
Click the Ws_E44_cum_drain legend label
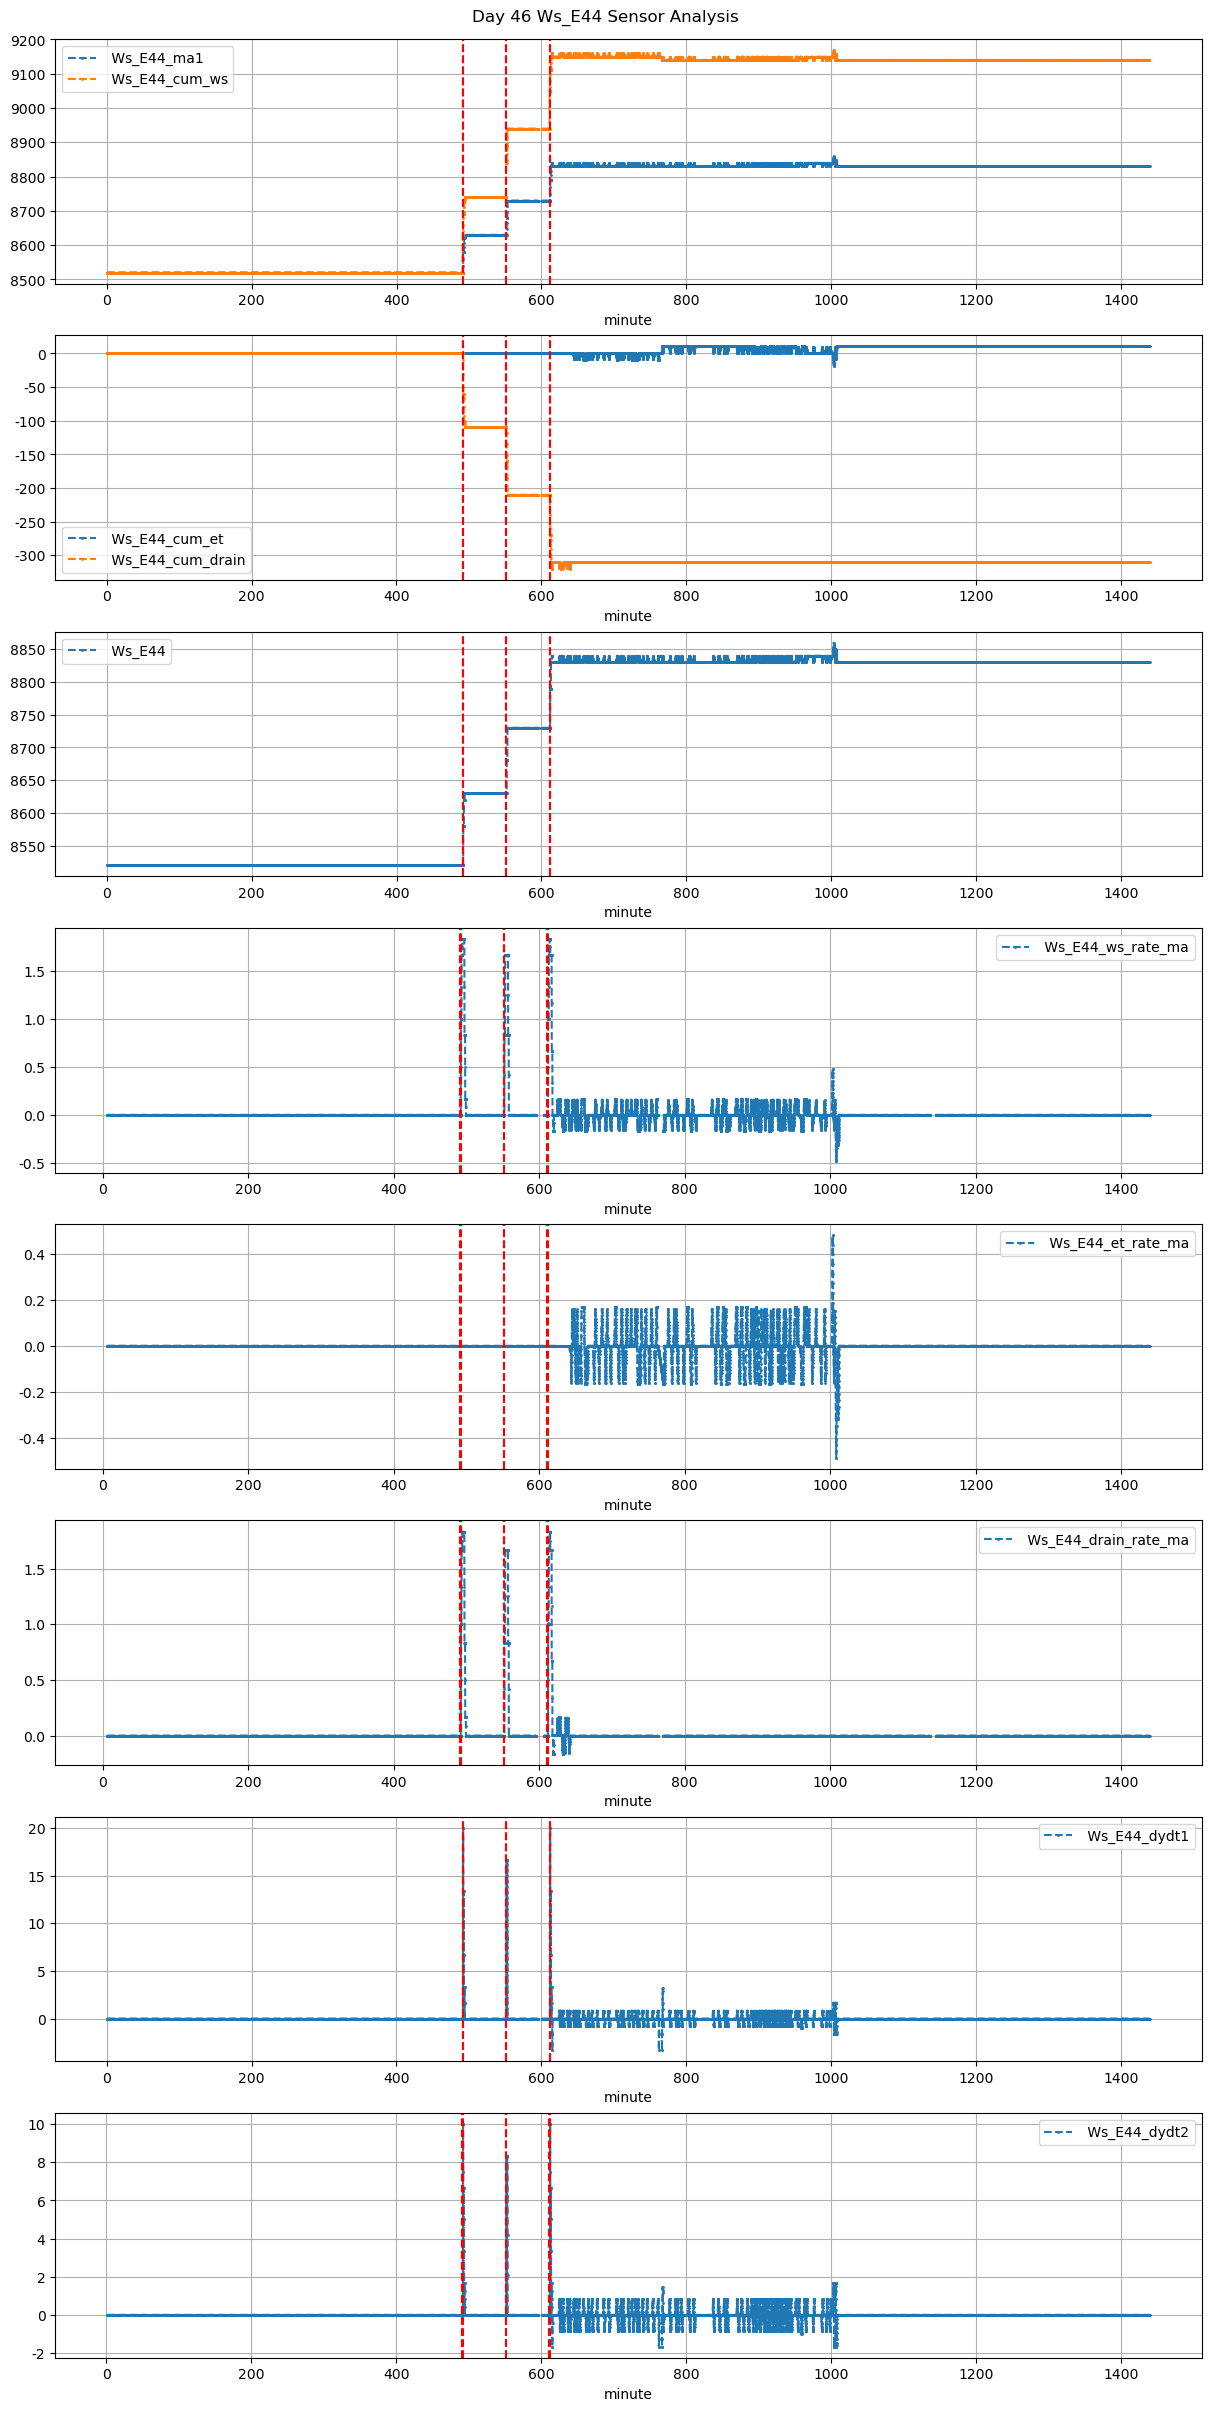pyautogui.click(x=178, y=560)
